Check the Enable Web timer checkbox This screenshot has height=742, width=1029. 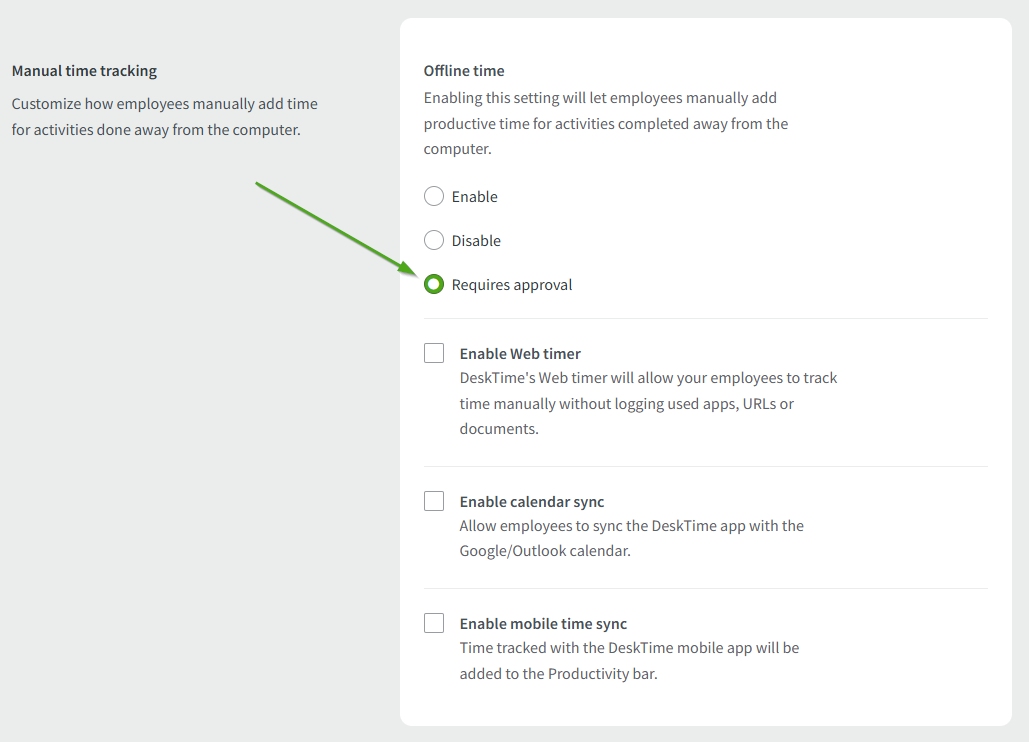[434, 353]
